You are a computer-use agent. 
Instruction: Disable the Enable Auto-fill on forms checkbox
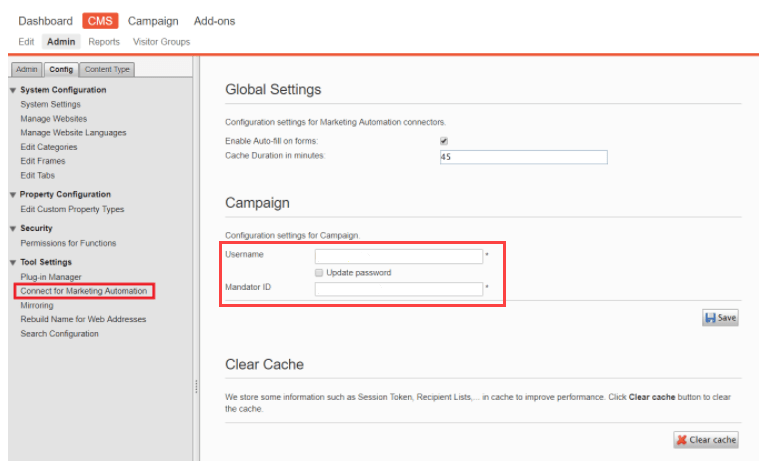pos(444,141)
